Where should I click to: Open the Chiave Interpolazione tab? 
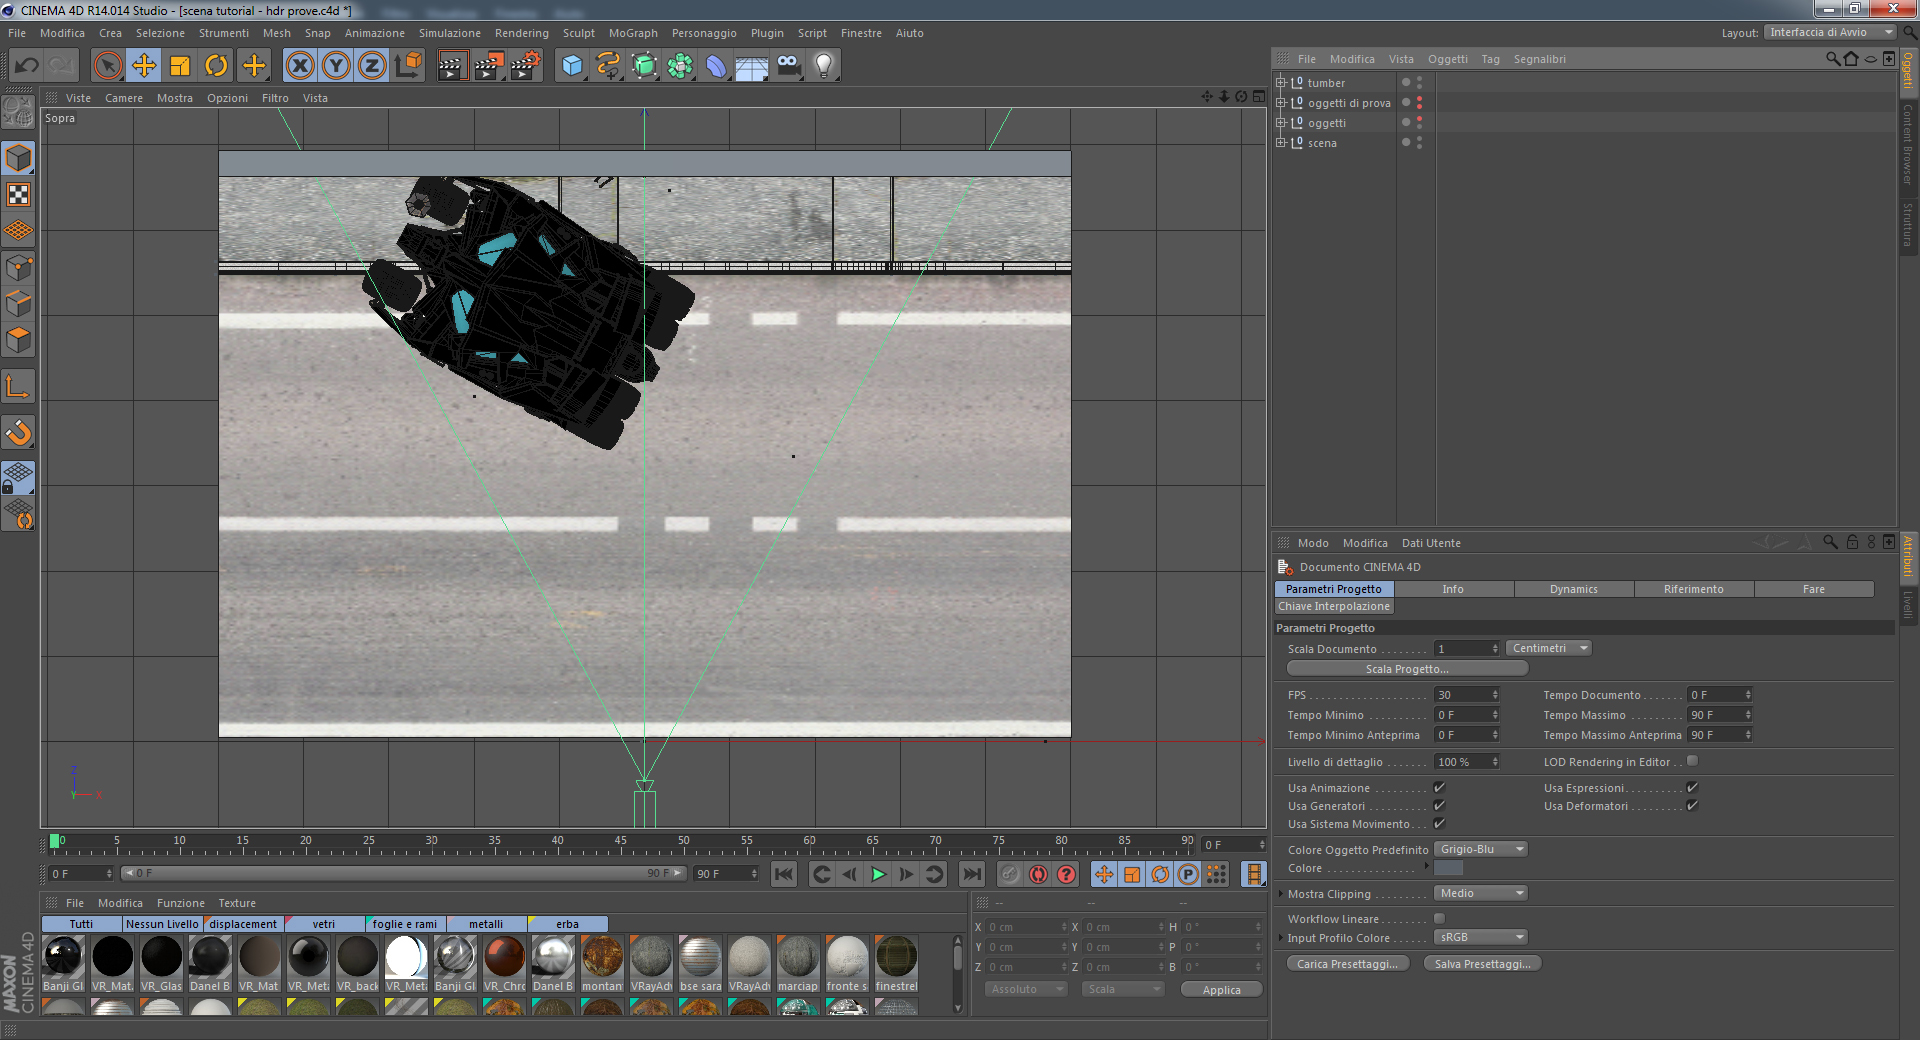coord(1334,607)
